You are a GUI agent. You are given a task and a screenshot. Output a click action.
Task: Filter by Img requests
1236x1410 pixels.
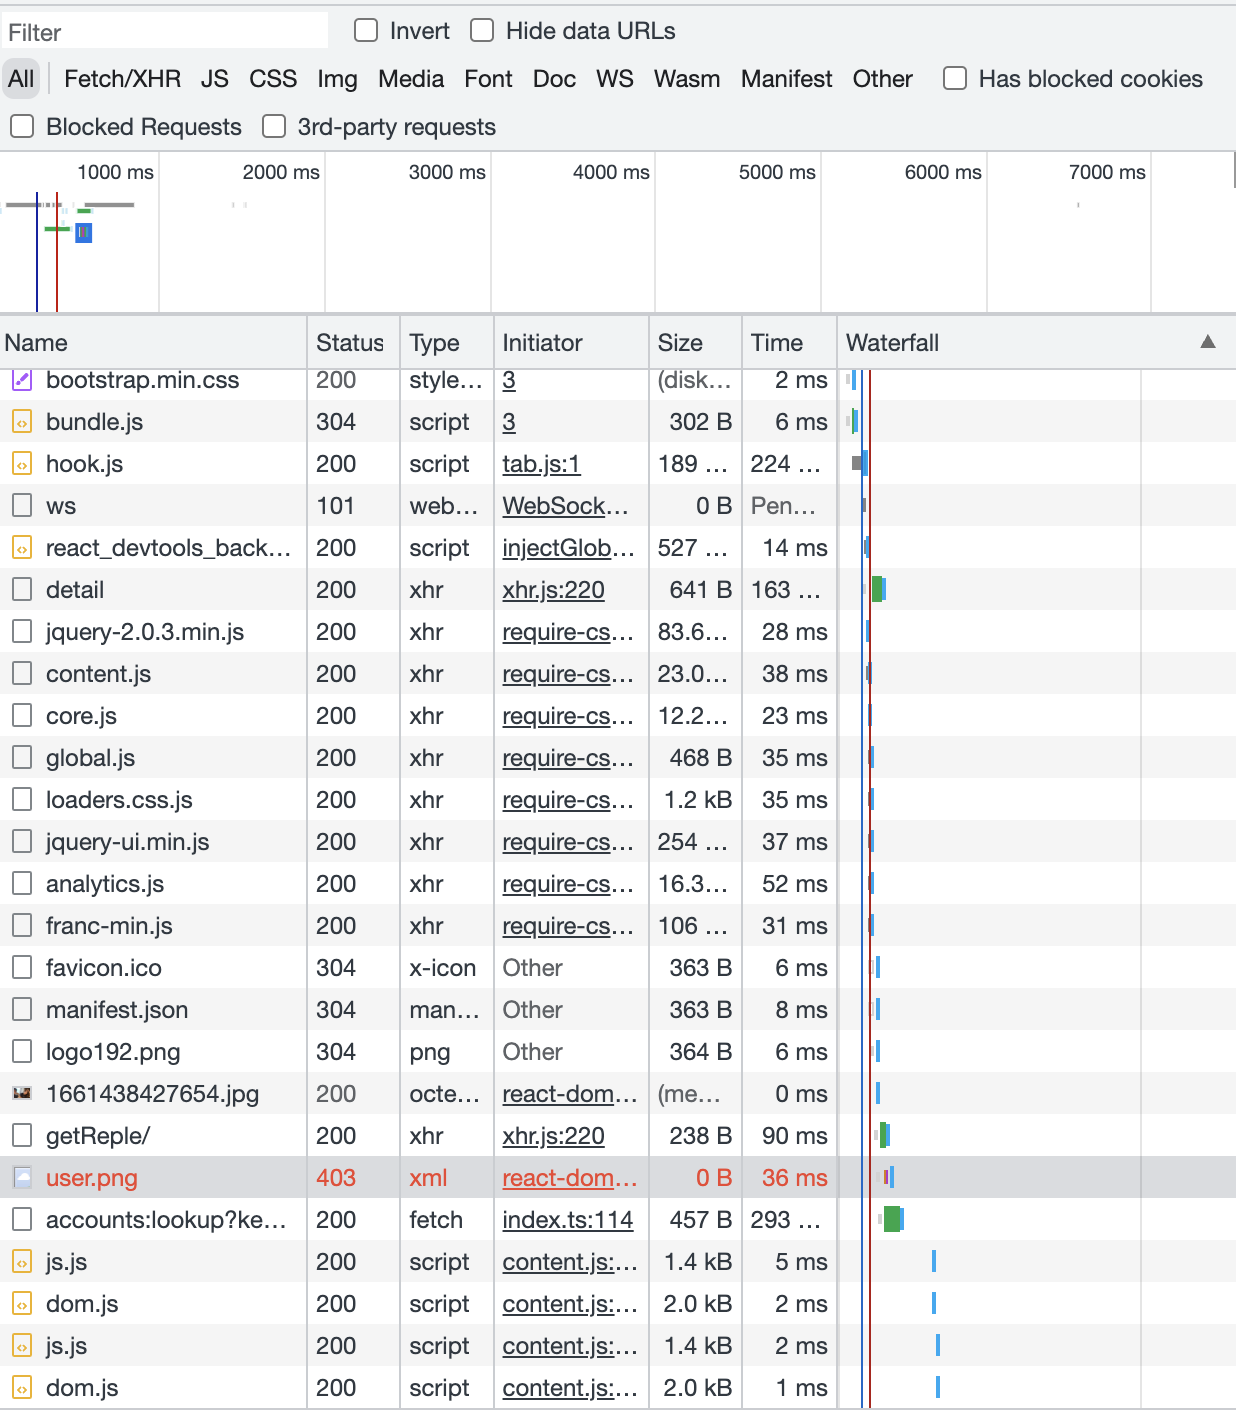338,79
